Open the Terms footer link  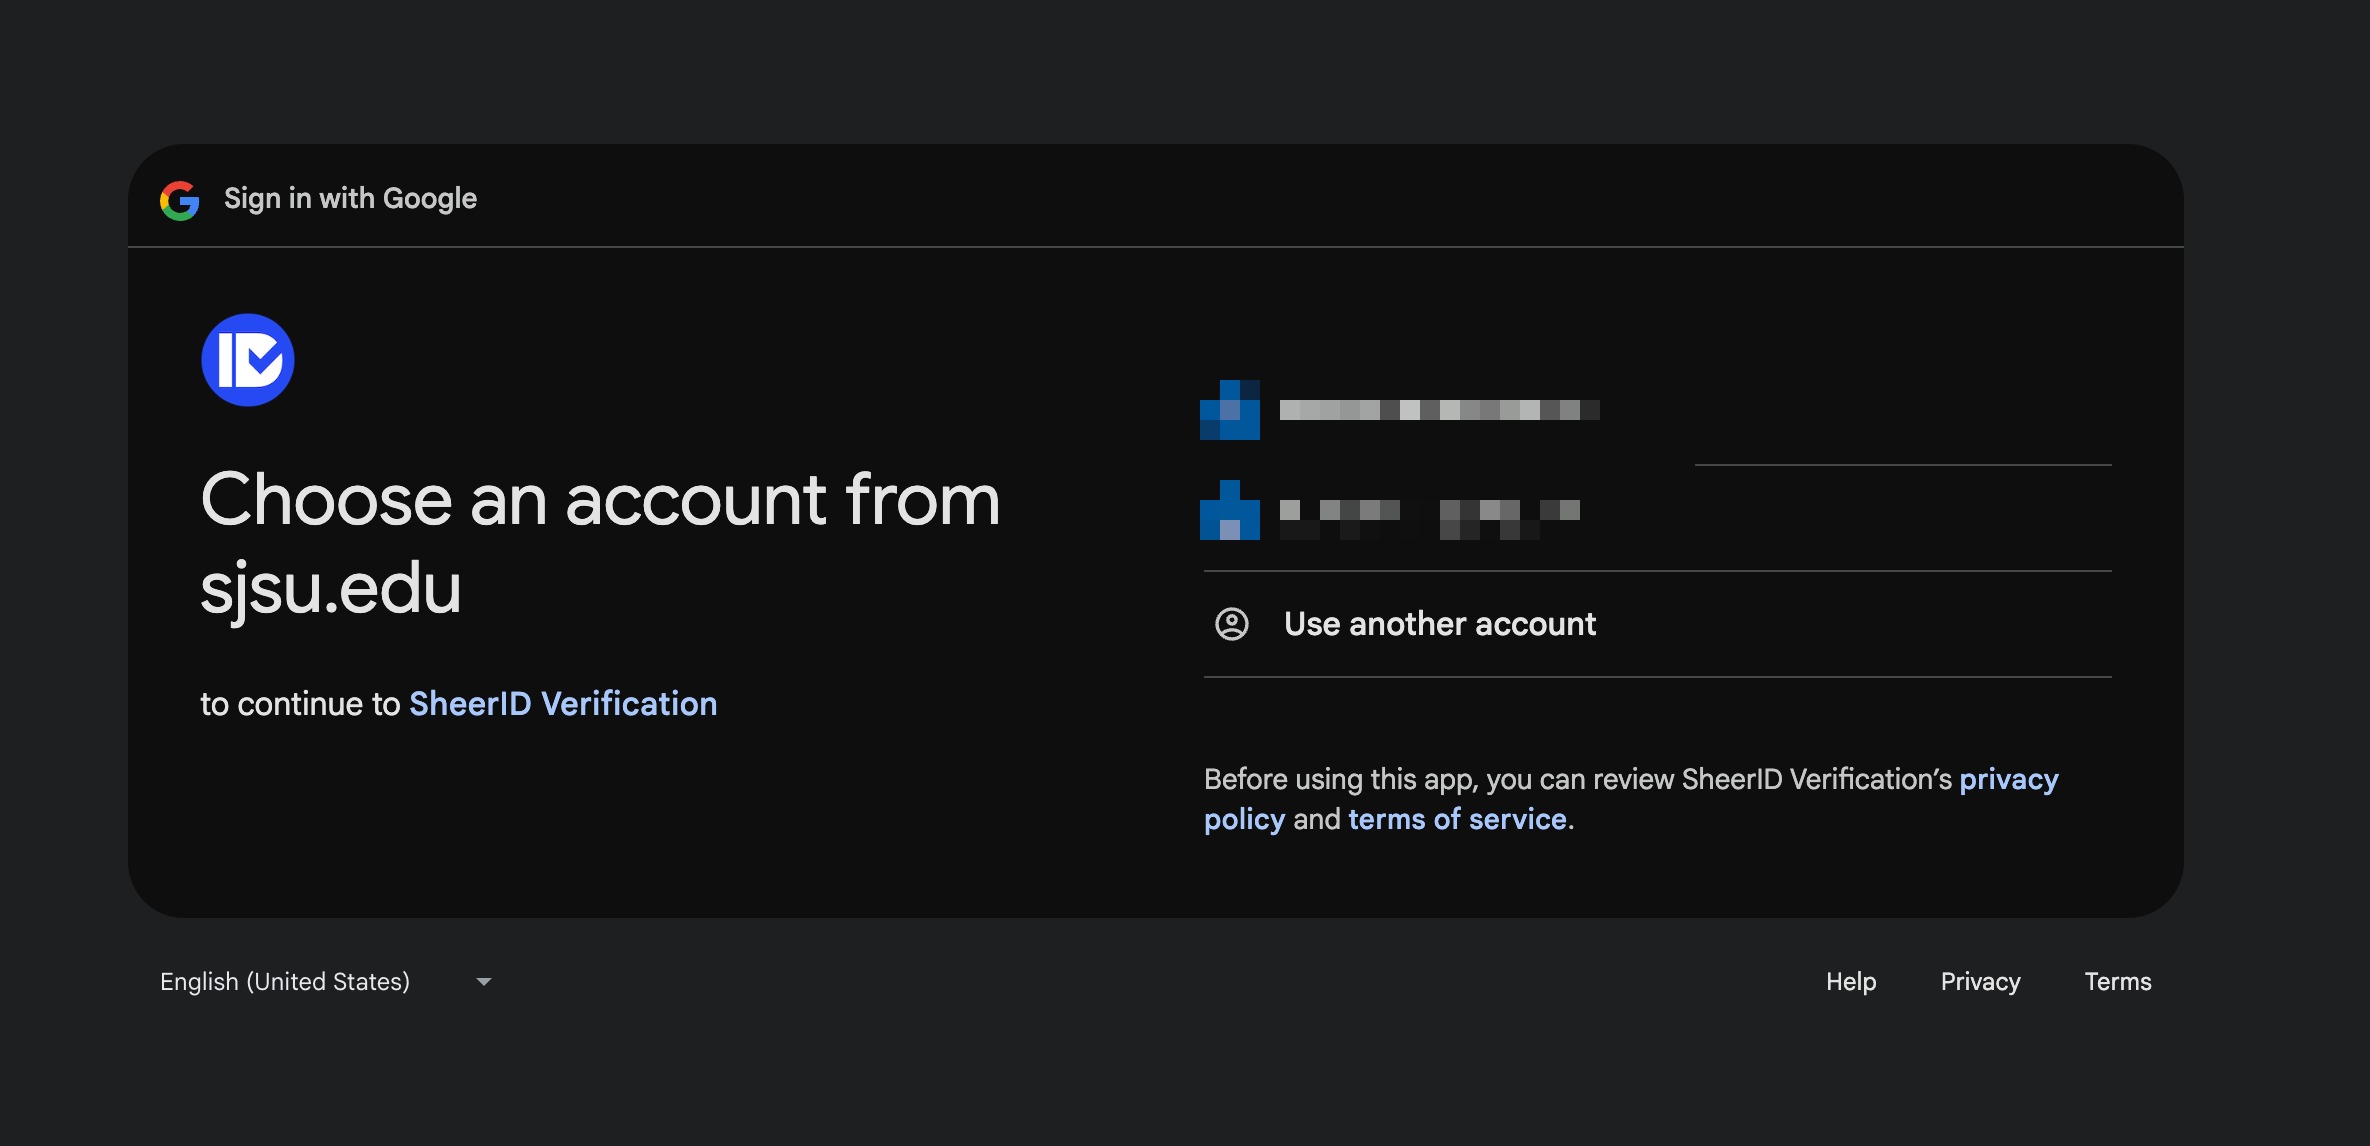pos(2118,982)
